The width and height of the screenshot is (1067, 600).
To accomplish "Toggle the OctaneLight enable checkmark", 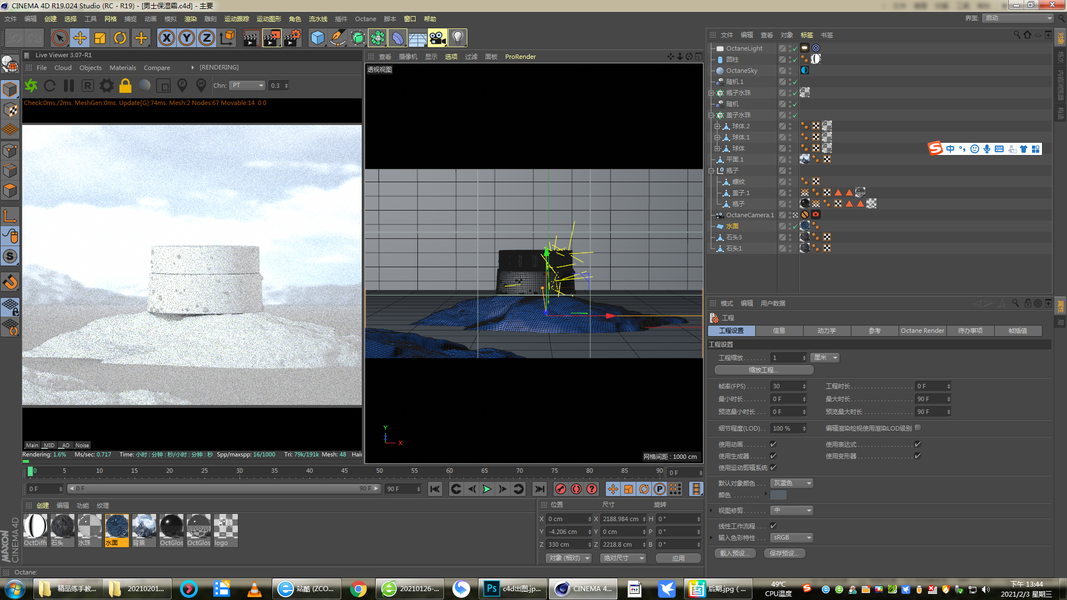I will 794,48.
